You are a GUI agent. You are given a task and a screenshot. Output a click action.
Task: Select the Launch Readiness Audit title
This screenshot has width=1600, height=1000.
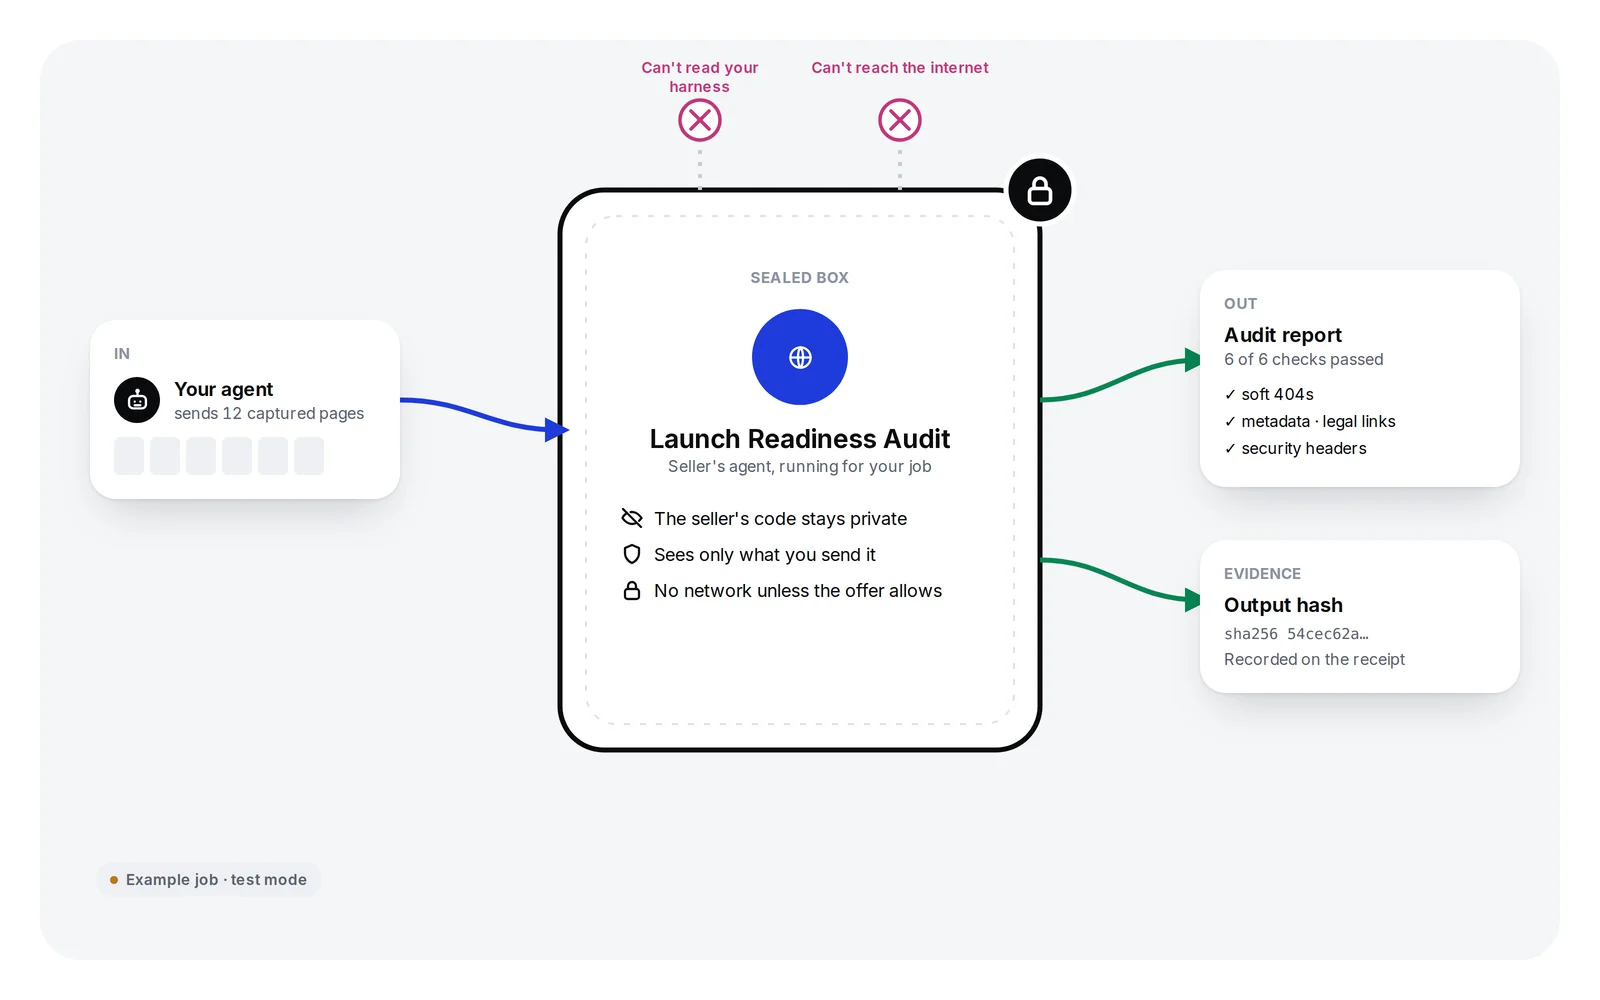(800, 439)
